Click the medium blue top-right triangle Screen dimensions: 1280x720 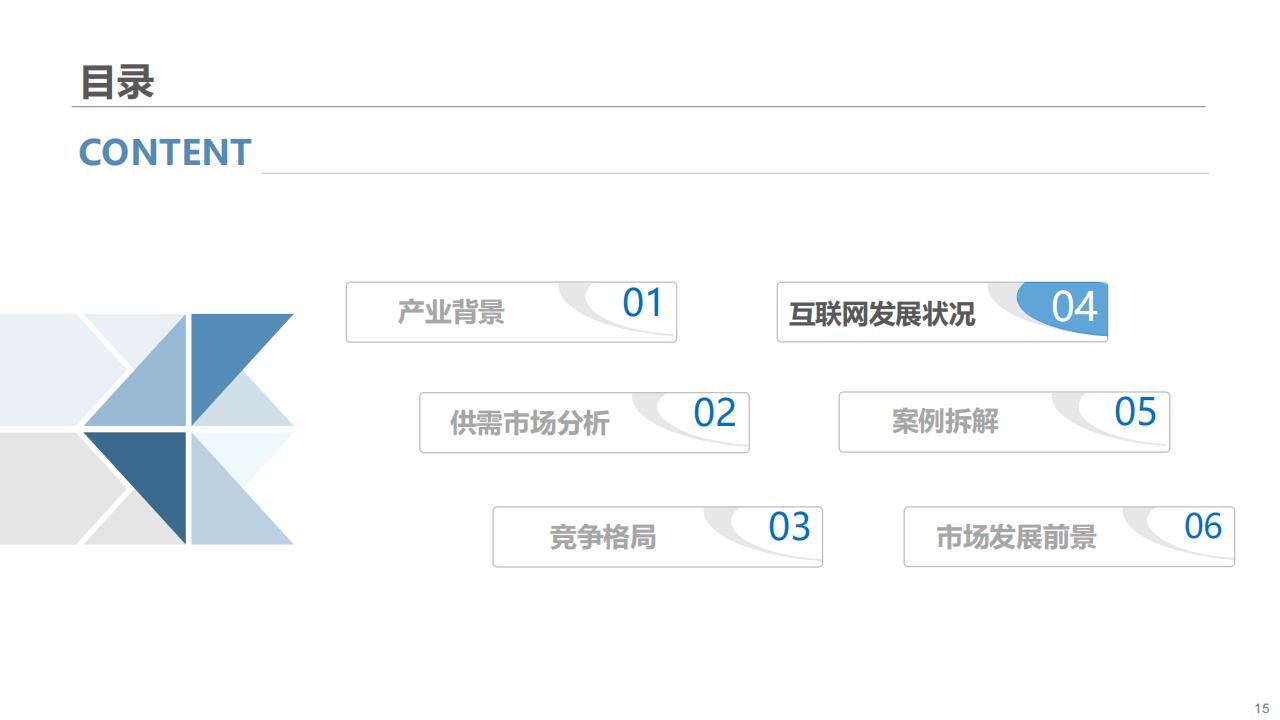coord(225,350)
